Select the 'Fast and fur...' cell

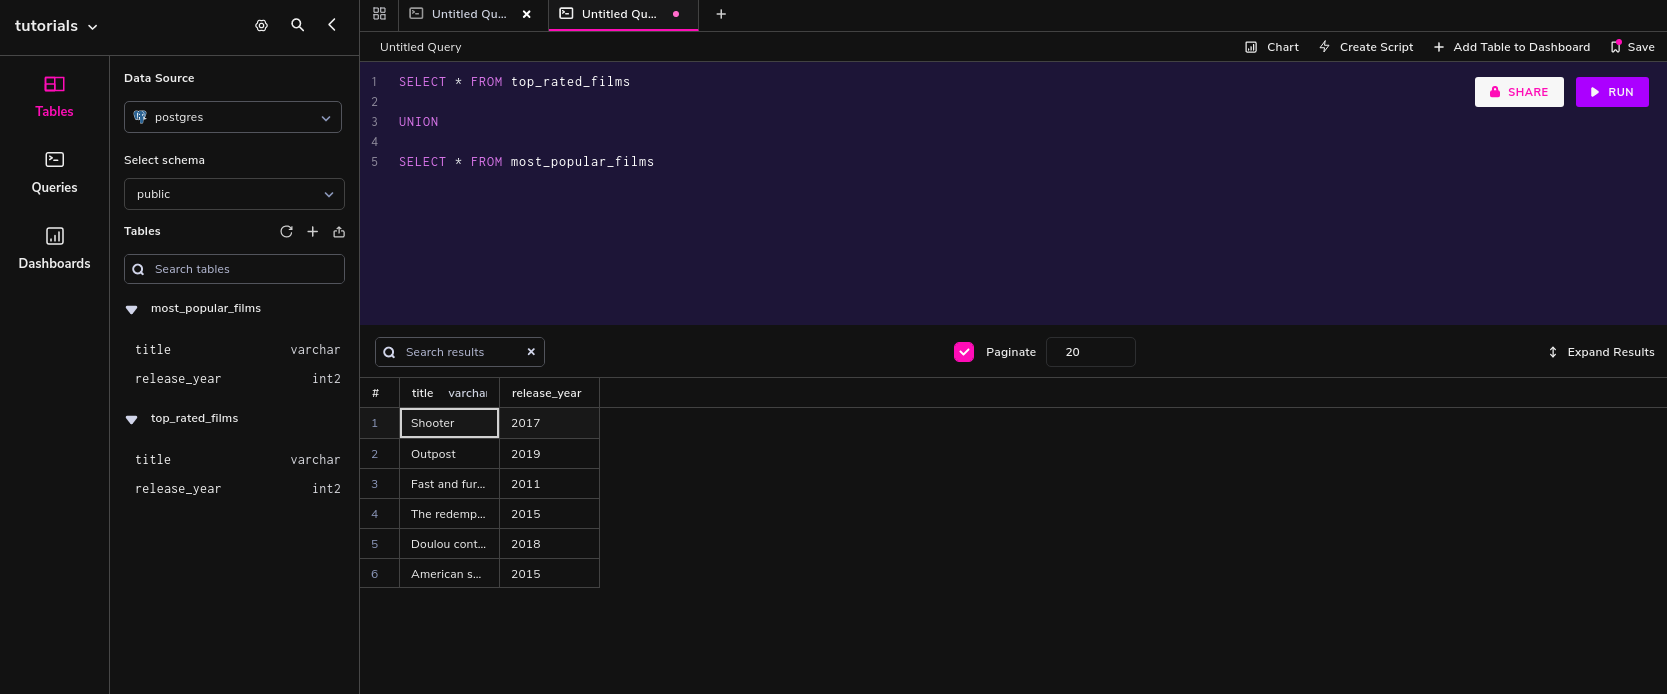pos(449,484)
